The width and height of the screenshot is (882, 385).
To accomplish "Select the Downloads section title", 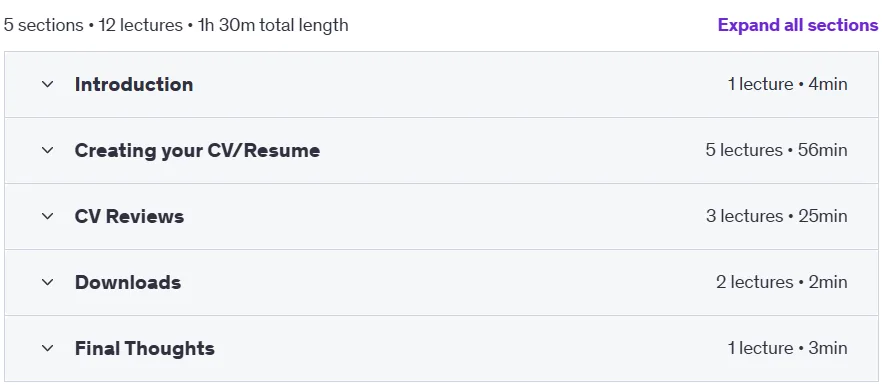I will [x=128, y=282].
